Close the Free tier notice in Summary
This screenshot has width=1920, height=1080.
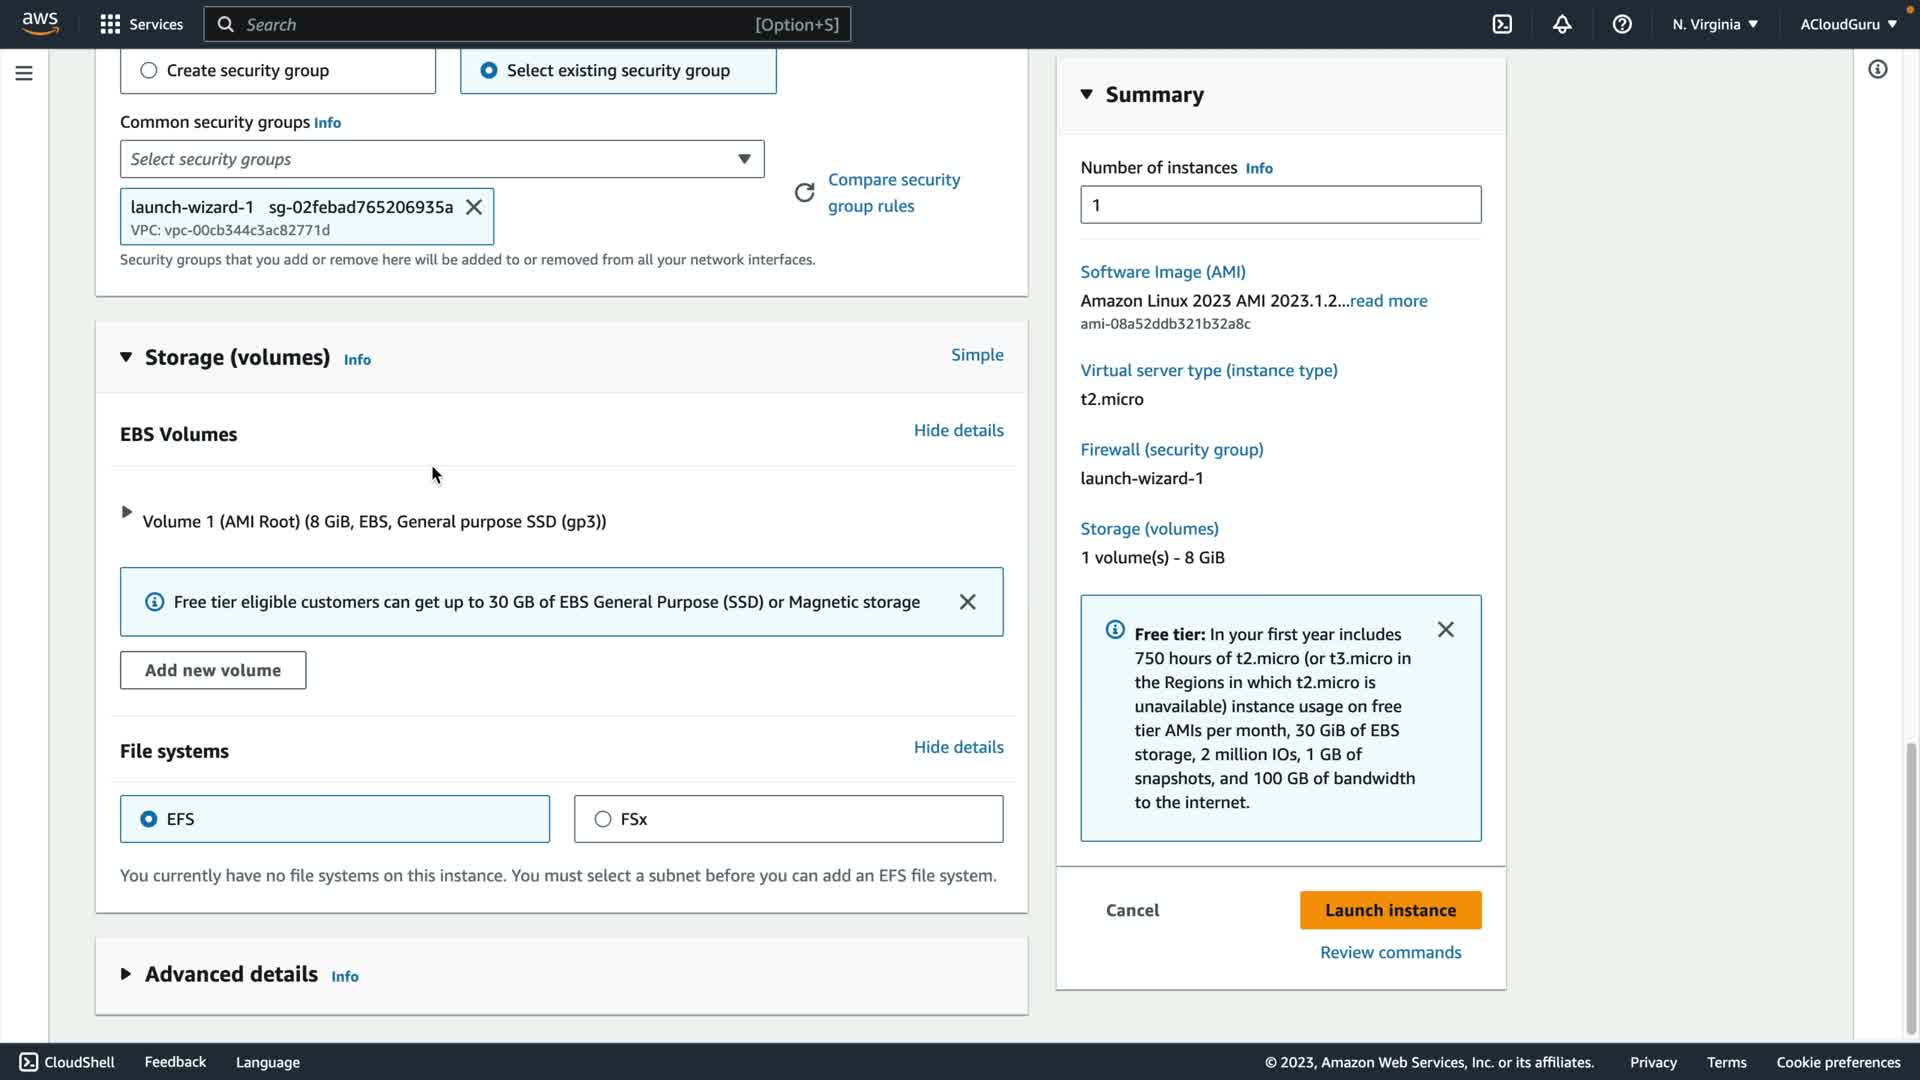click(1445, 630)
